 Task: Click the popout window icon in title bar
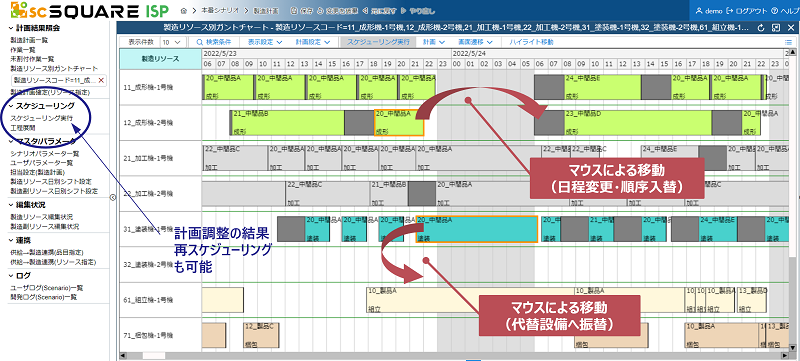coord(776,28)
